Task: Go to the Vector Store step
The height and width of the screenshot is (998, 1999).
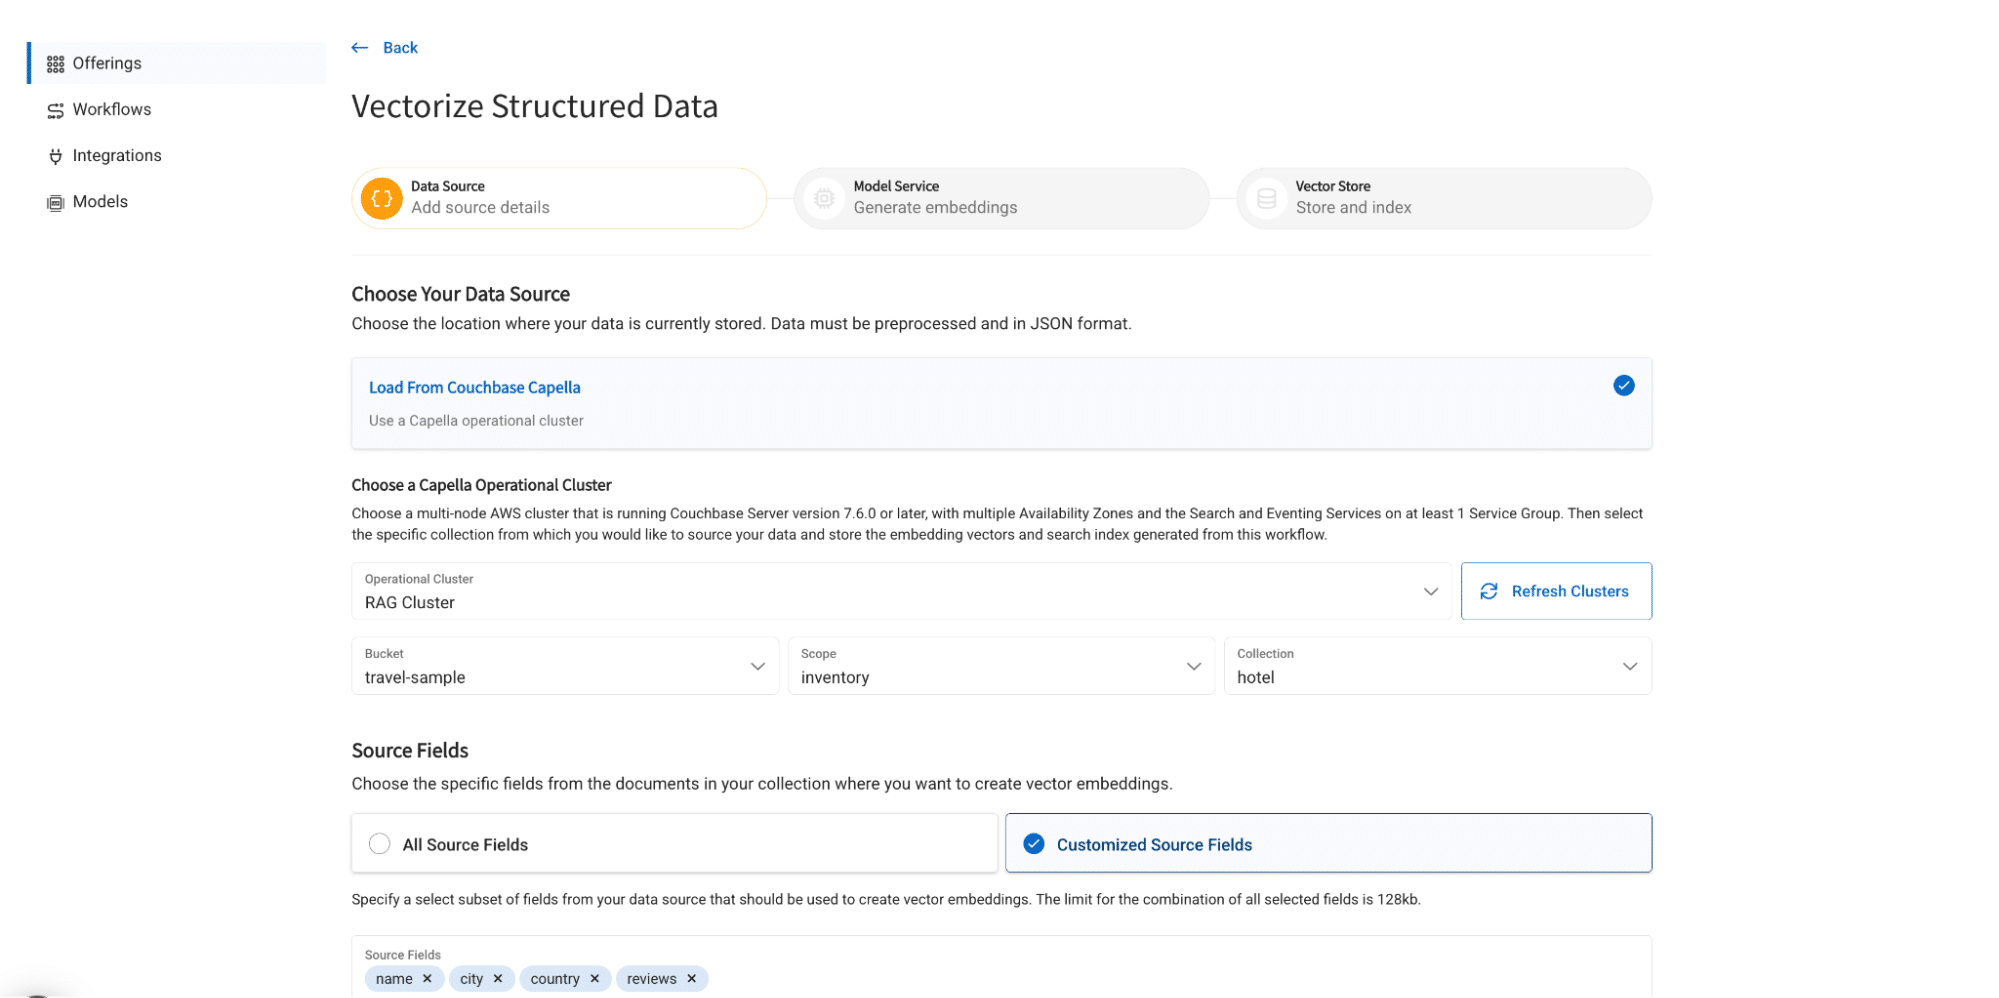Action: pyautogui.click(x=1444, y=198)
